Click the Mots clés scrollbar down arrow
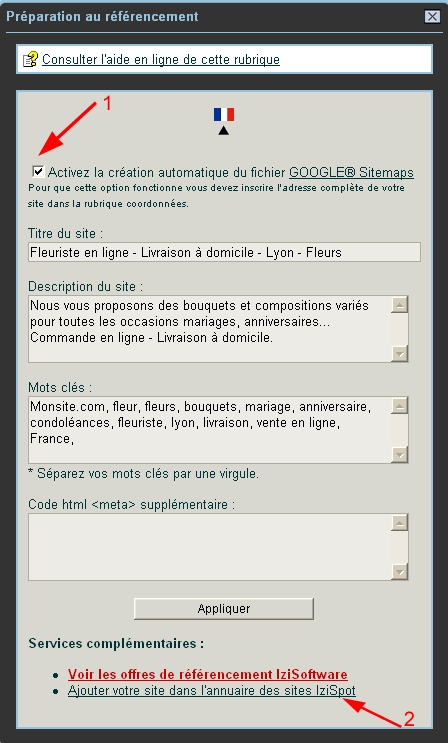Image resolution: width=448 pixels, height=743 pixels. click(400, 454)
